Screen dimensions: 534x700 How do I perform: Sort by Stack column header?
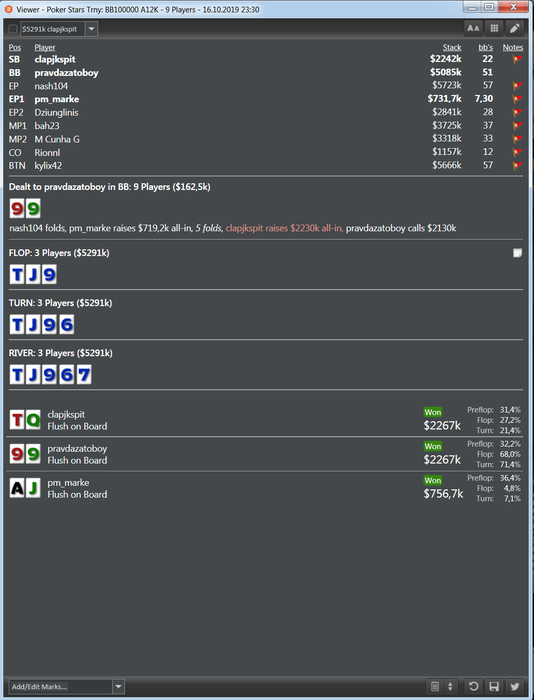coord(452,47)
